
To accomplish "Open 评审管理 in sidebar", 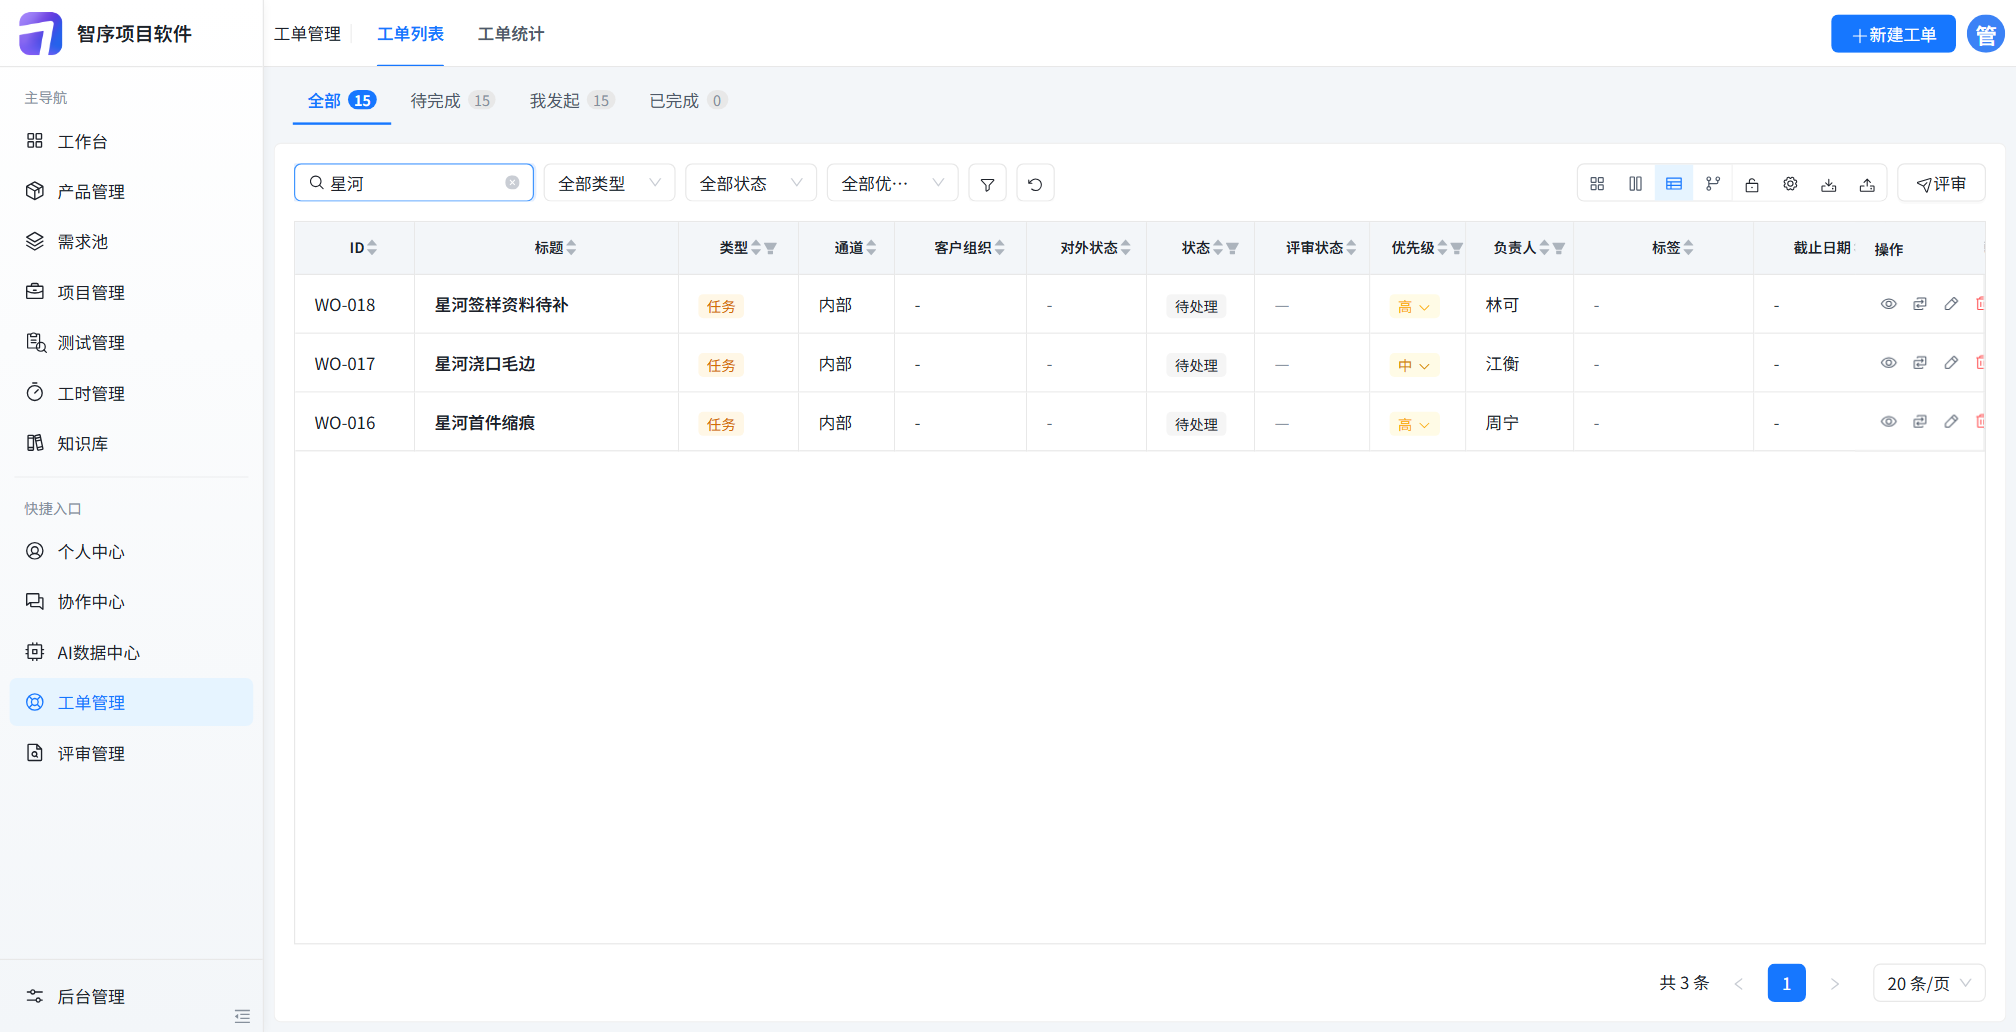I will click(131, 753).
